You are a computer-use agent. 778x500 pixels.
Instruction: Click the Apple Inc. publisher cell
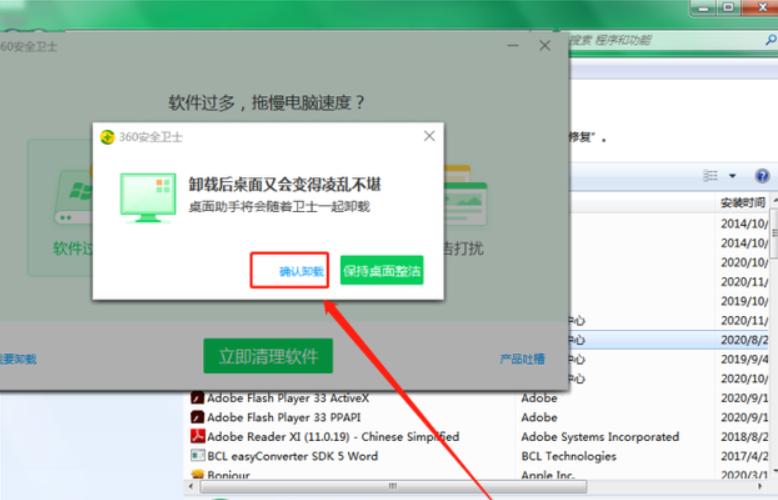pos(548,475)
